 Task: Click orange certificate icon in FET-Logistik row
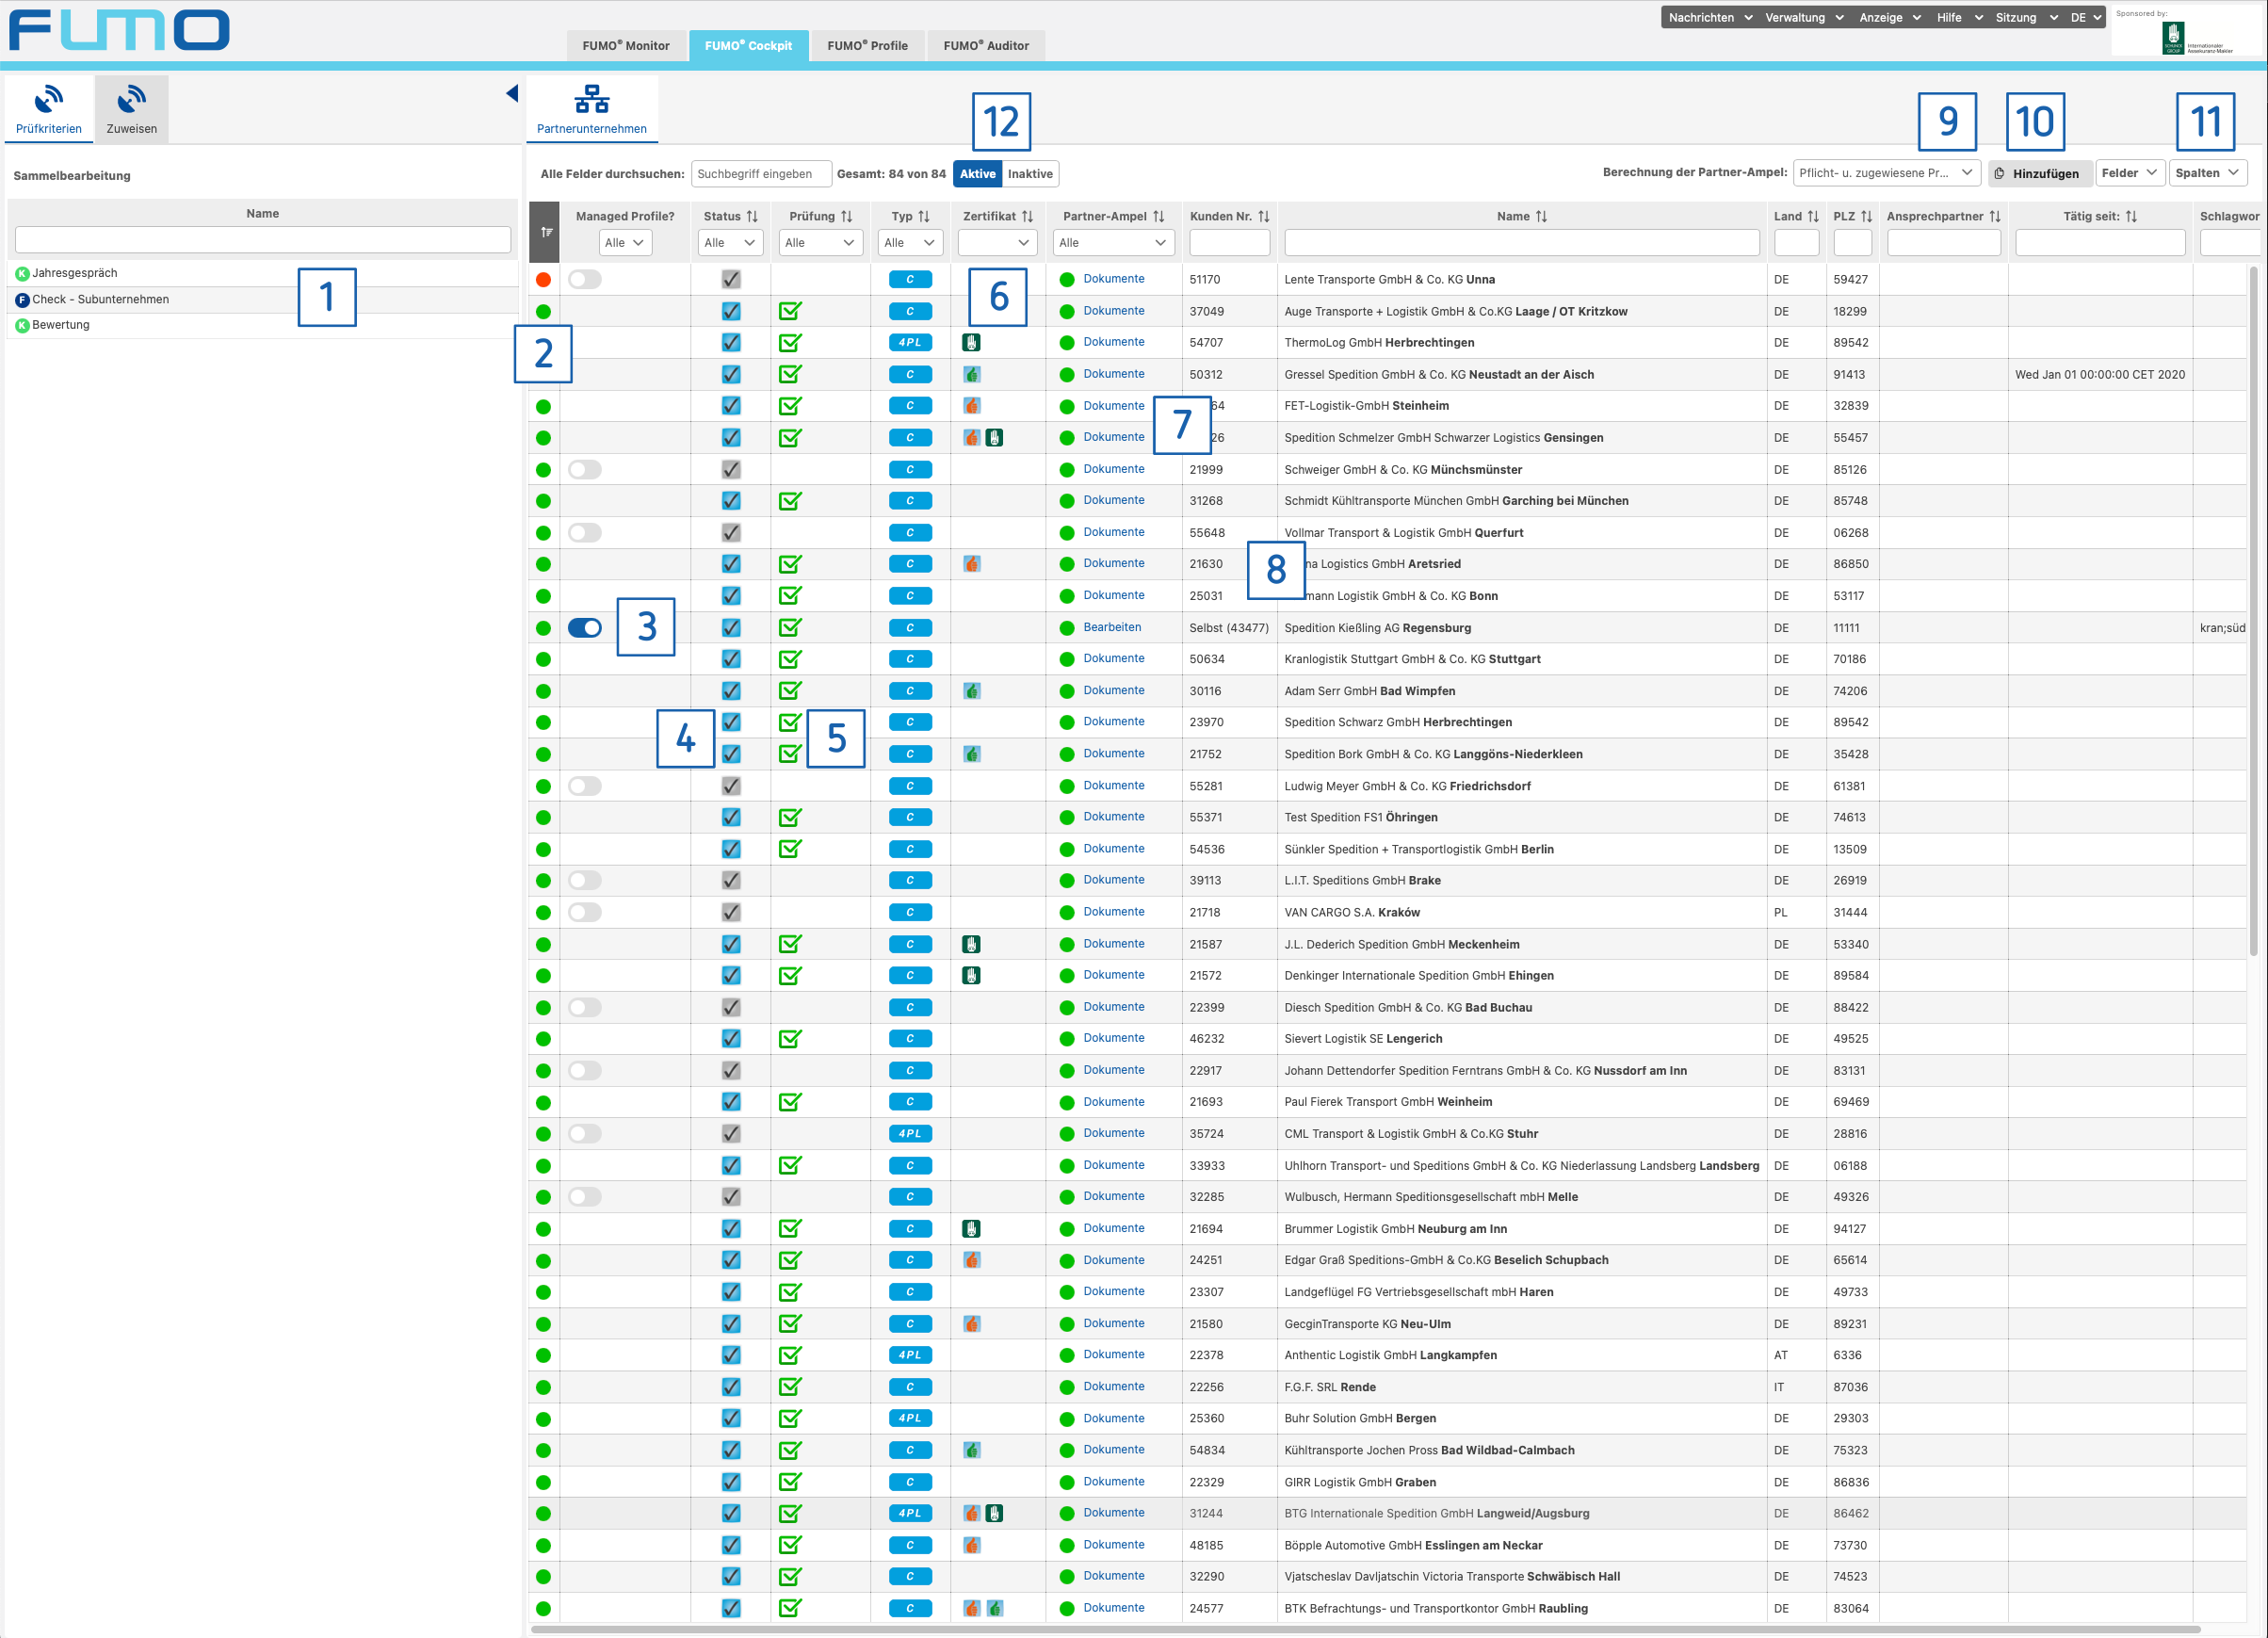tap(971, 406)
